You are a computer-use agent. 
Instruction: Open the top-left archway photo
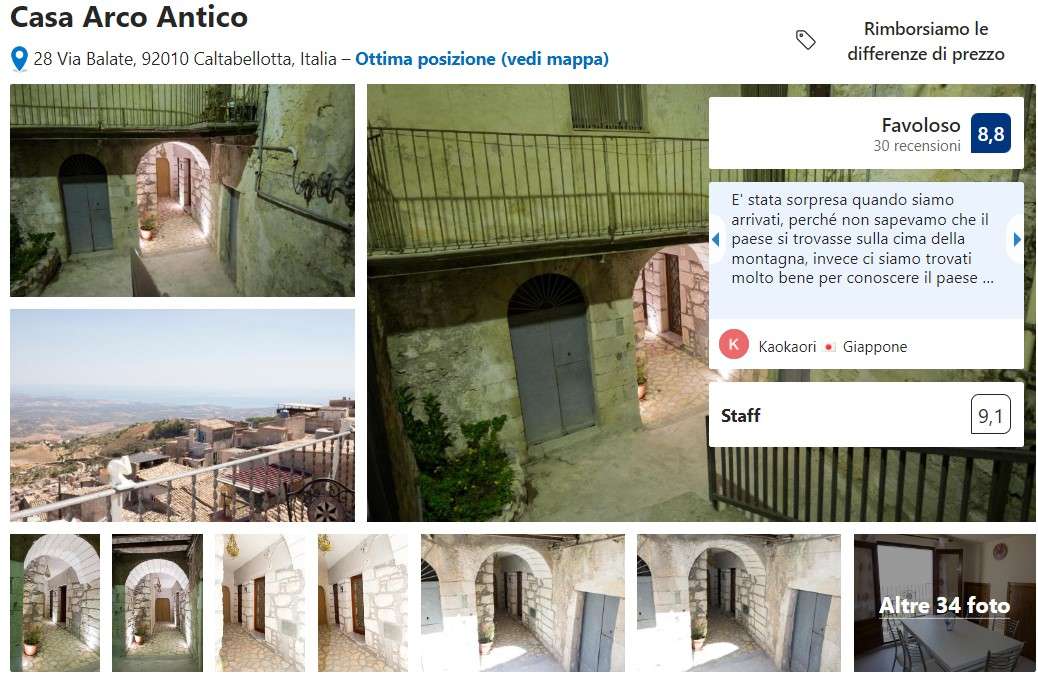click(182, 190)
